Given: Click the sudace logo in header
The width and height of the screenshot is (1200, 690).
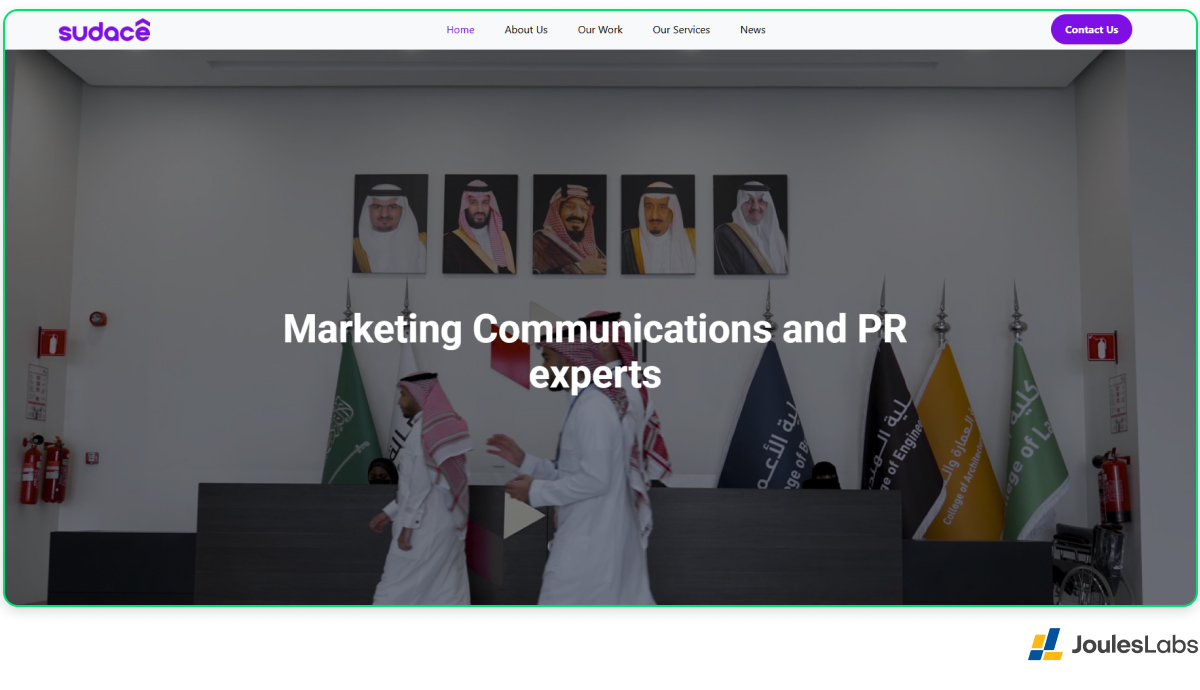Looking at the screenshot, I should (x=104, y=30).
